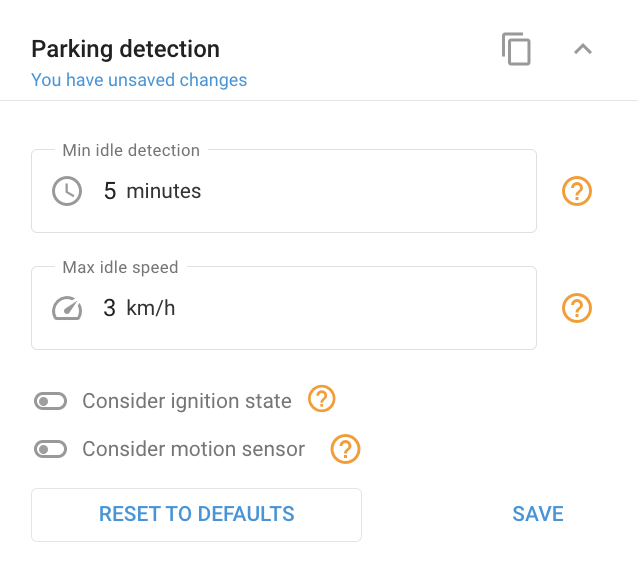Focus the Min idle detection value 5
This screenshot has height=572, width=638.
click(x=110, y=191)
